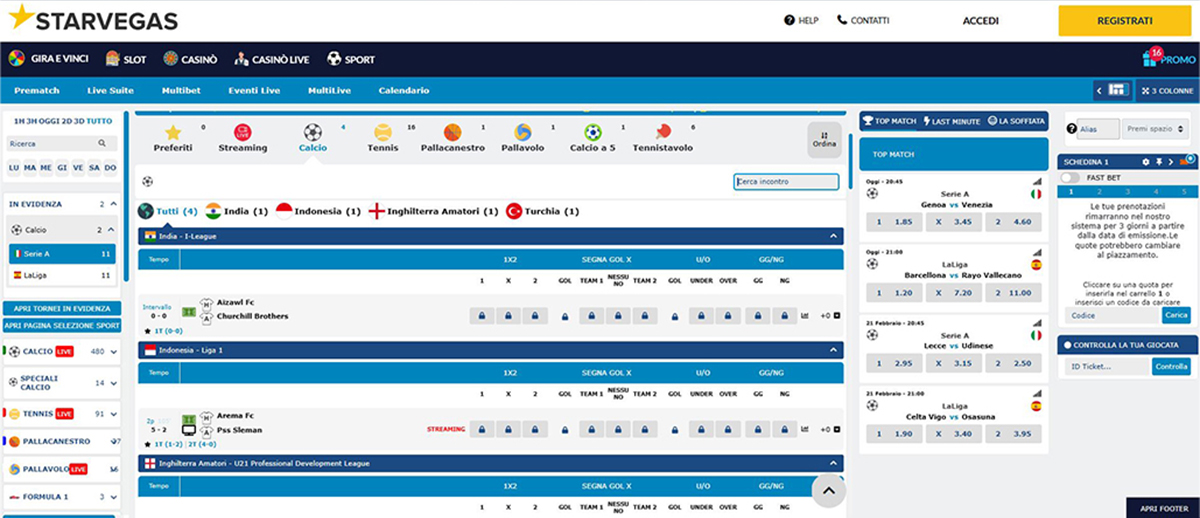
Task: Expand the CALCIO live sidebar category
Action: pyautogui.click(x=114, y=352)
